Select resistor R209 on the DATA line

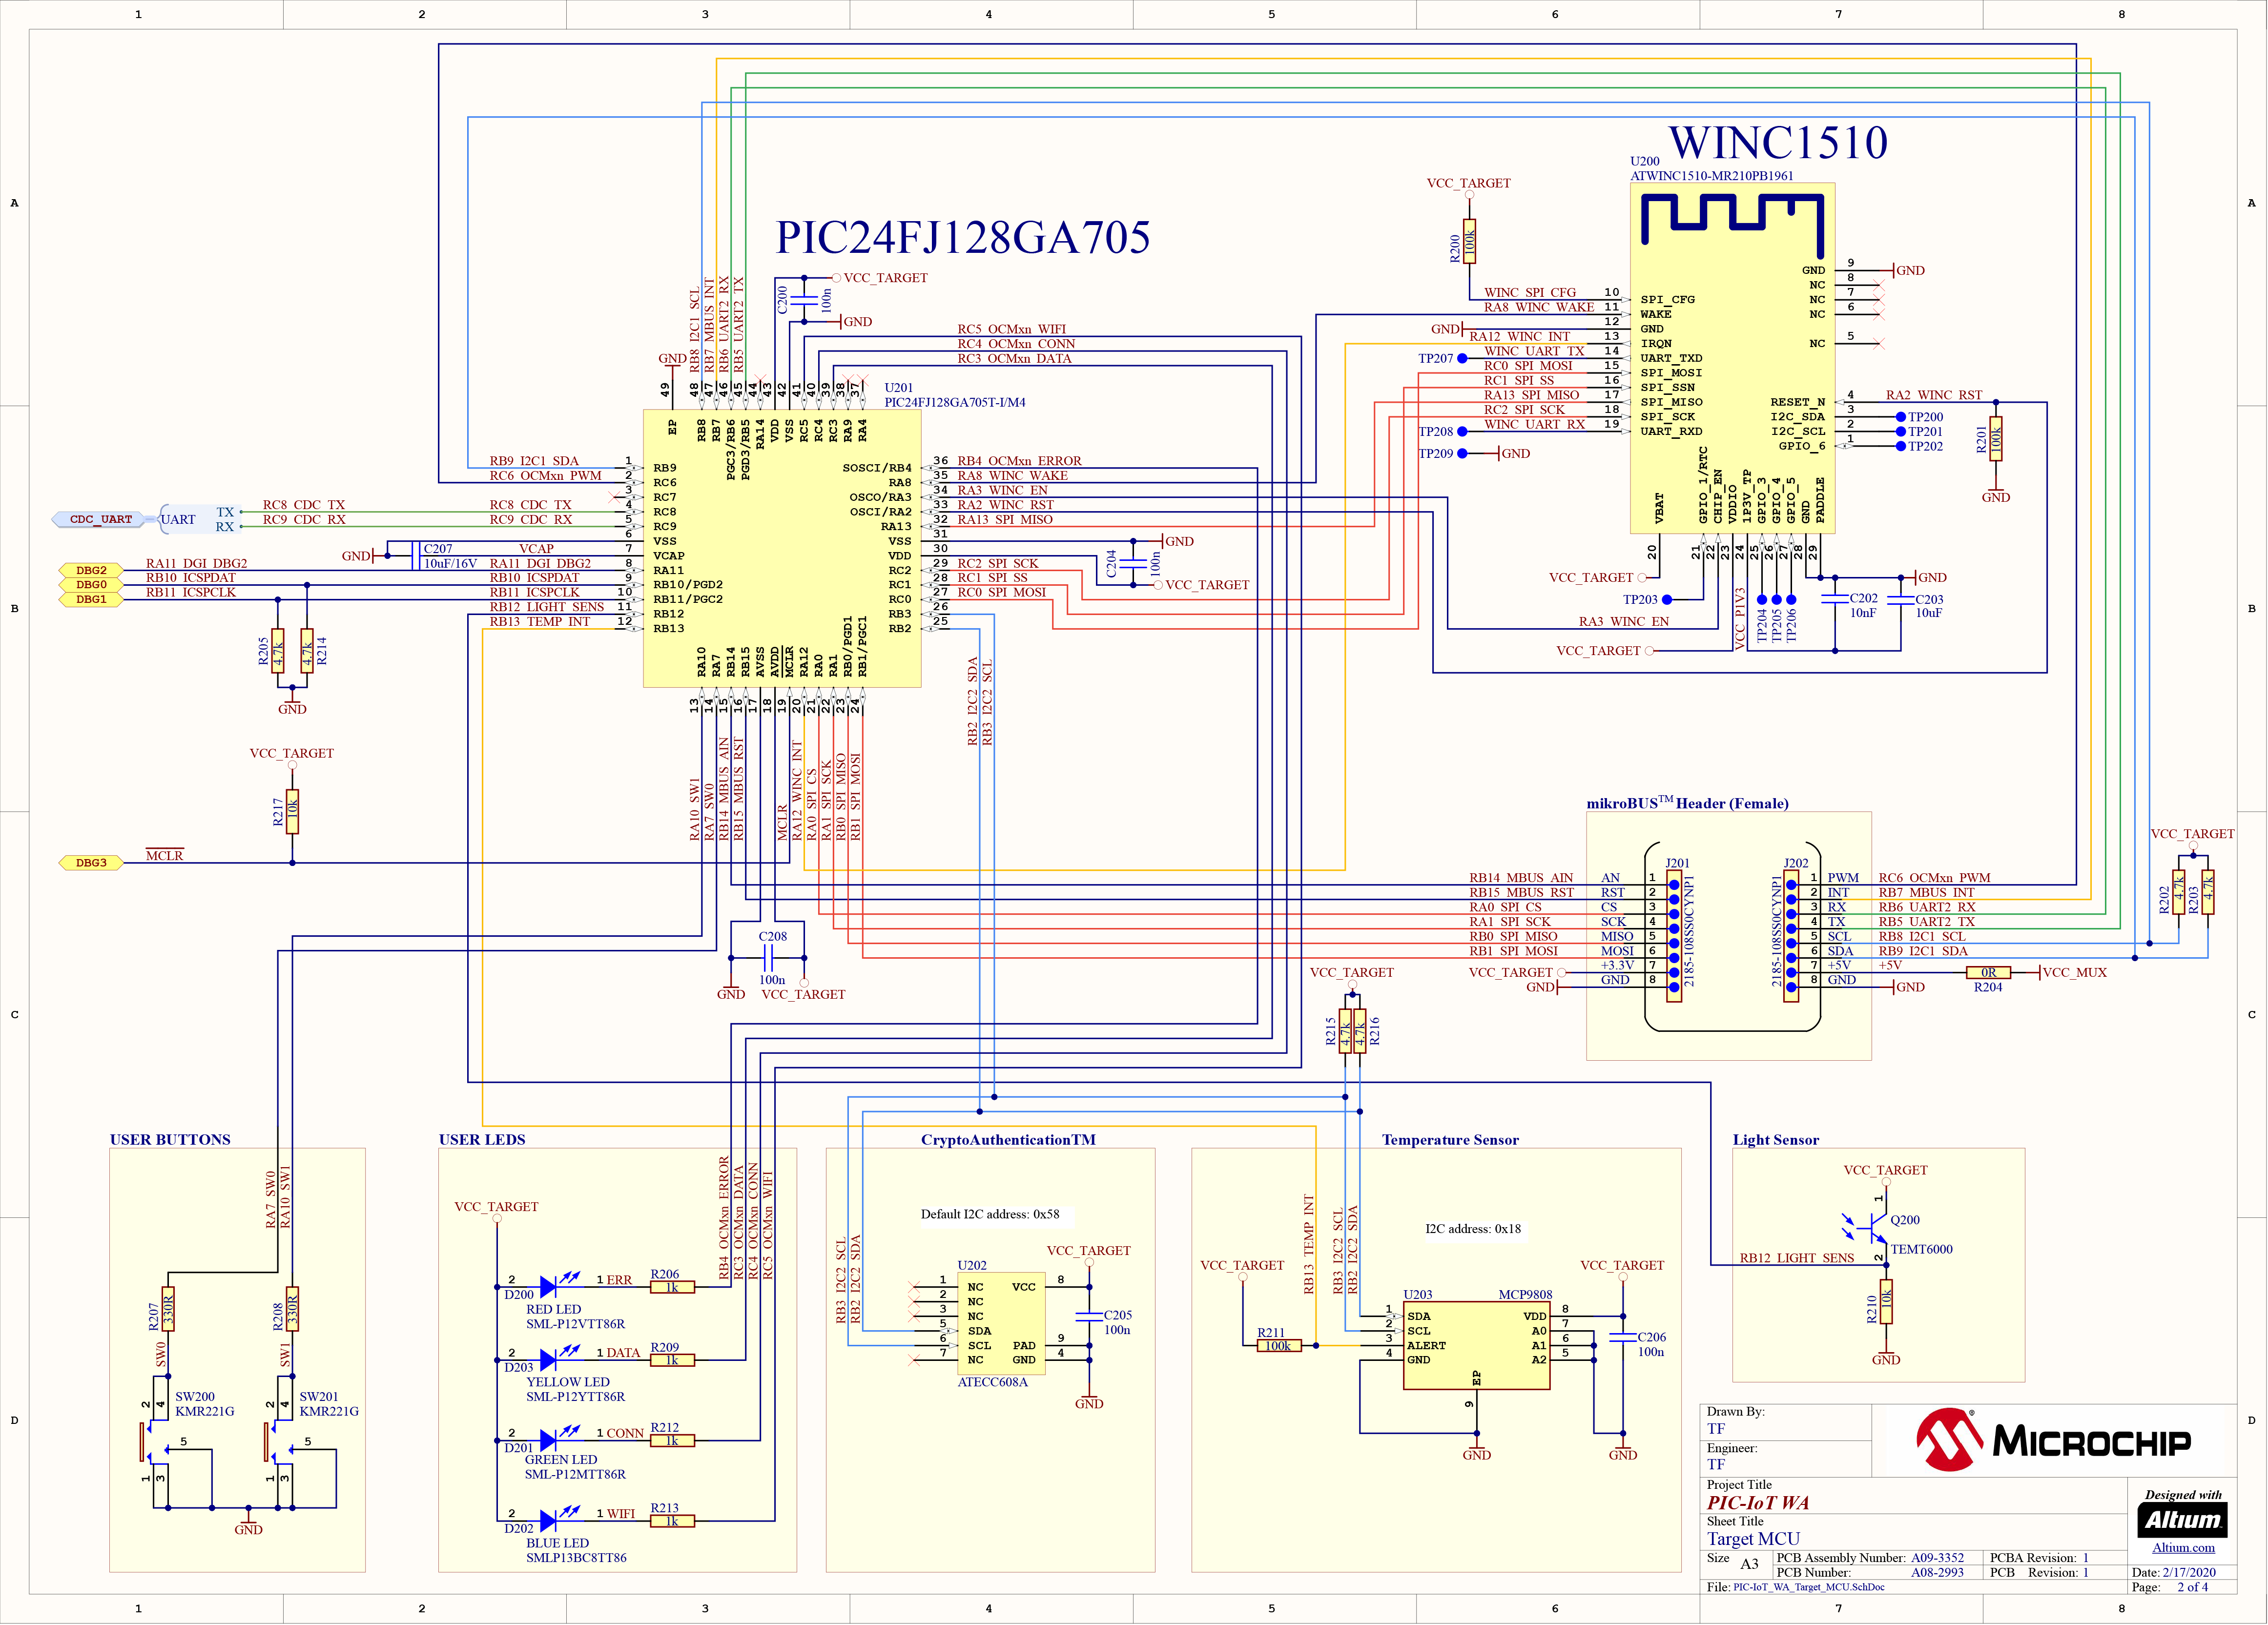coord(672,1360)
